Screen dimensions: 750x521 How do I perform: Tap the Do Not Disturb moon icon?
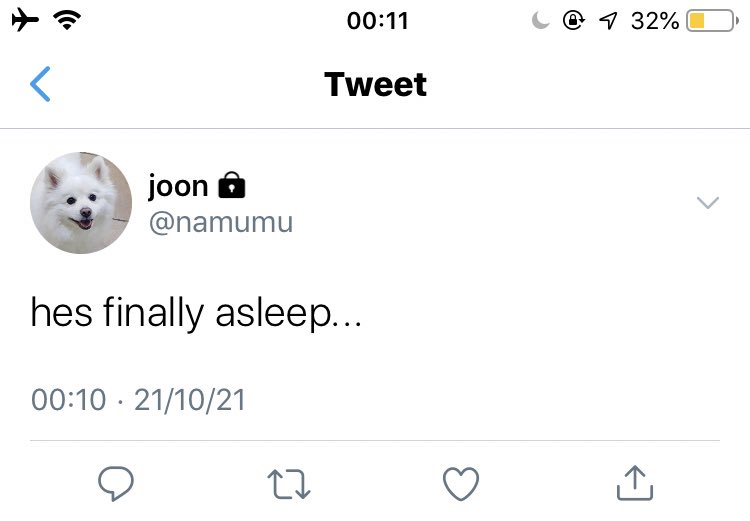point(540,21)
